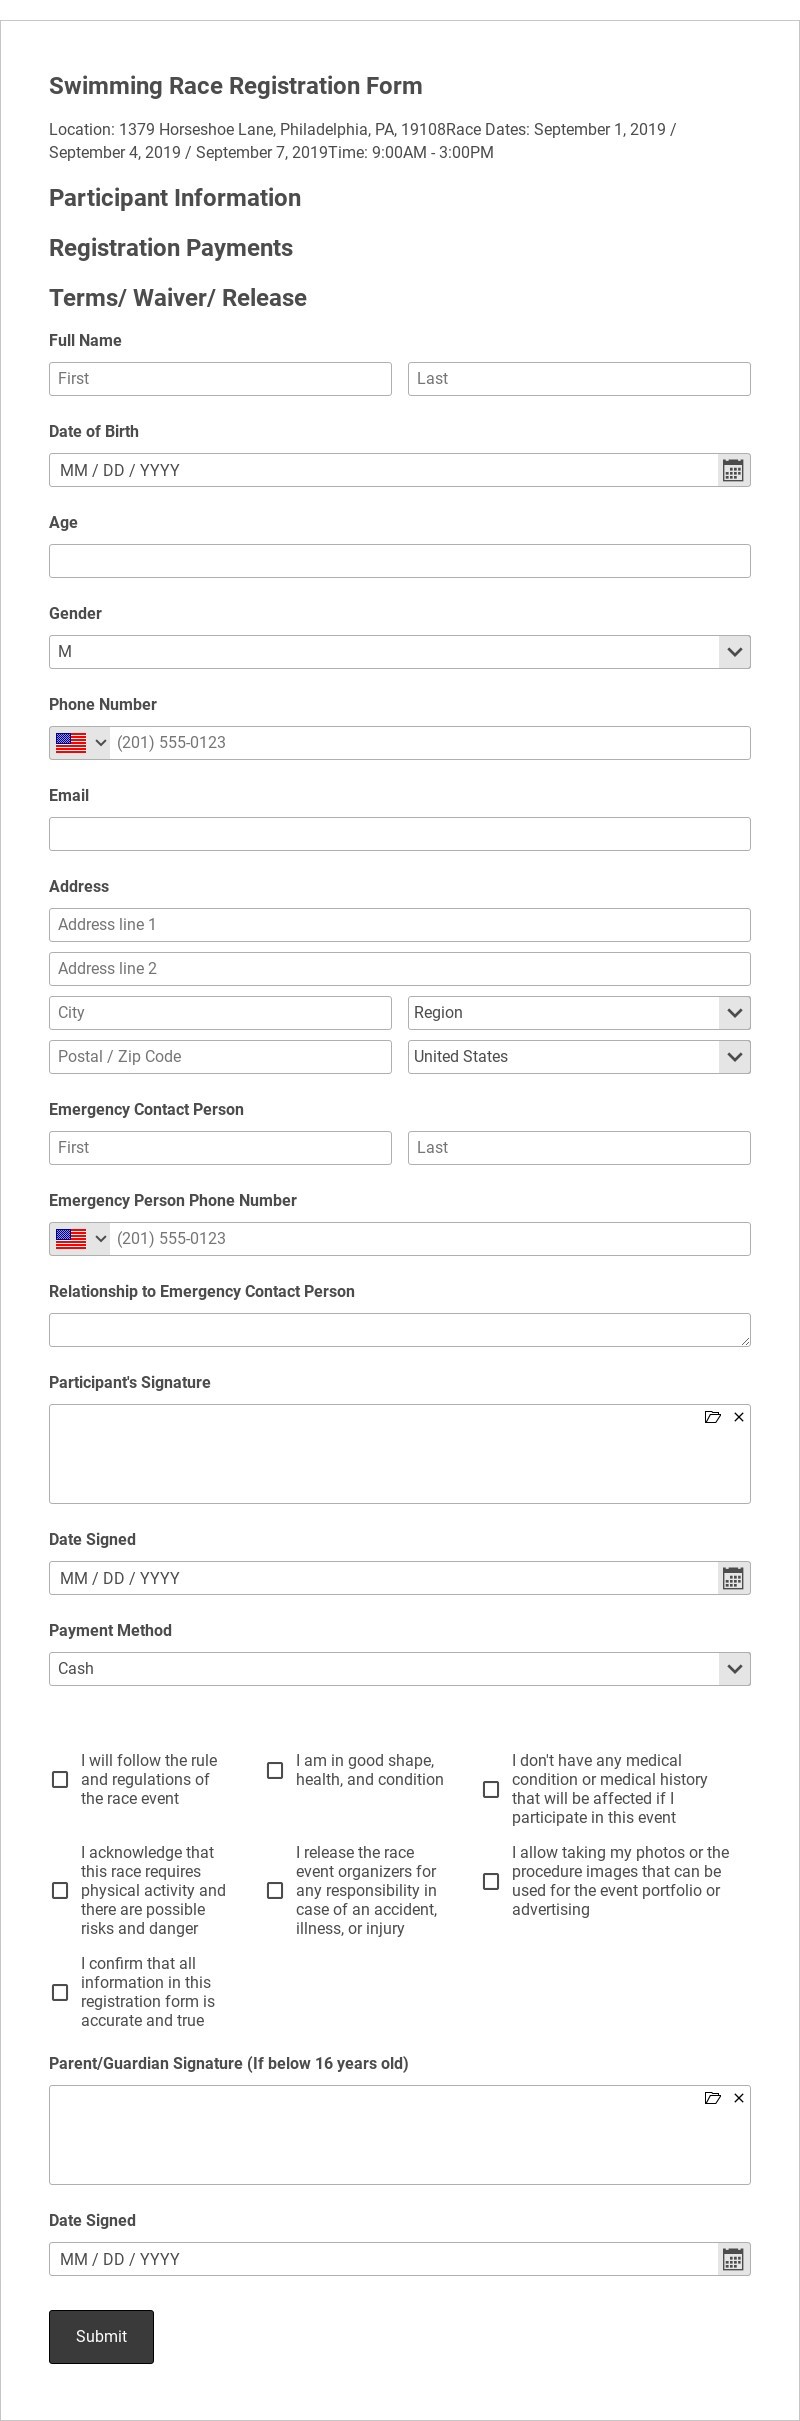
Task: Go to Terms/ Waiver/ Release section heading
Action: 178,298
